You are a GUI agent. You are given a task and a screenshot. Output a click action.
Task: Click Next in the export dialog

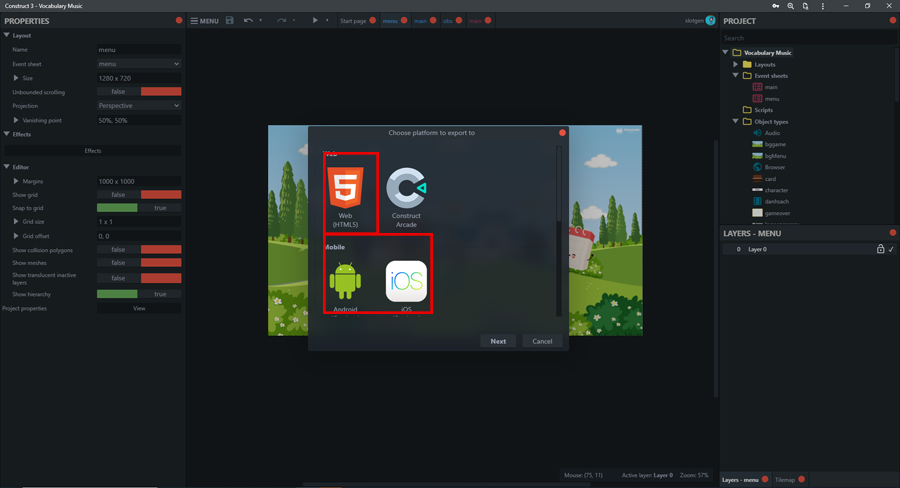click(498, 341)
